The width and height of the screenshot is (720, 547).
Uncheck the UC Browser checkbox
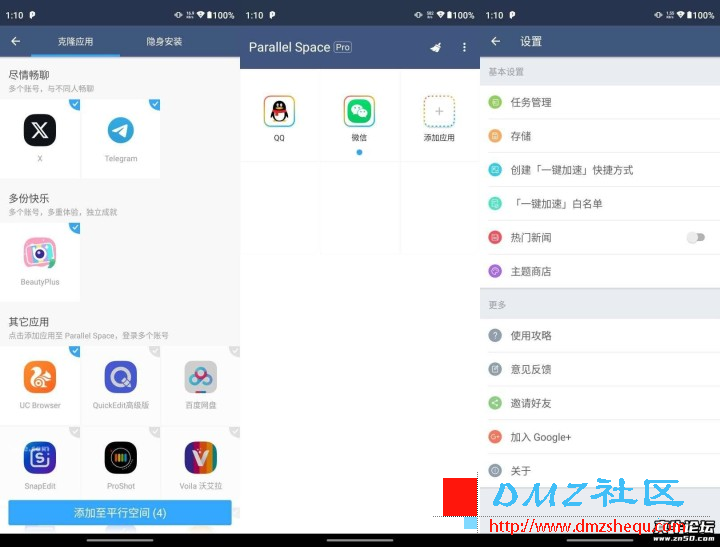[74, 351]
